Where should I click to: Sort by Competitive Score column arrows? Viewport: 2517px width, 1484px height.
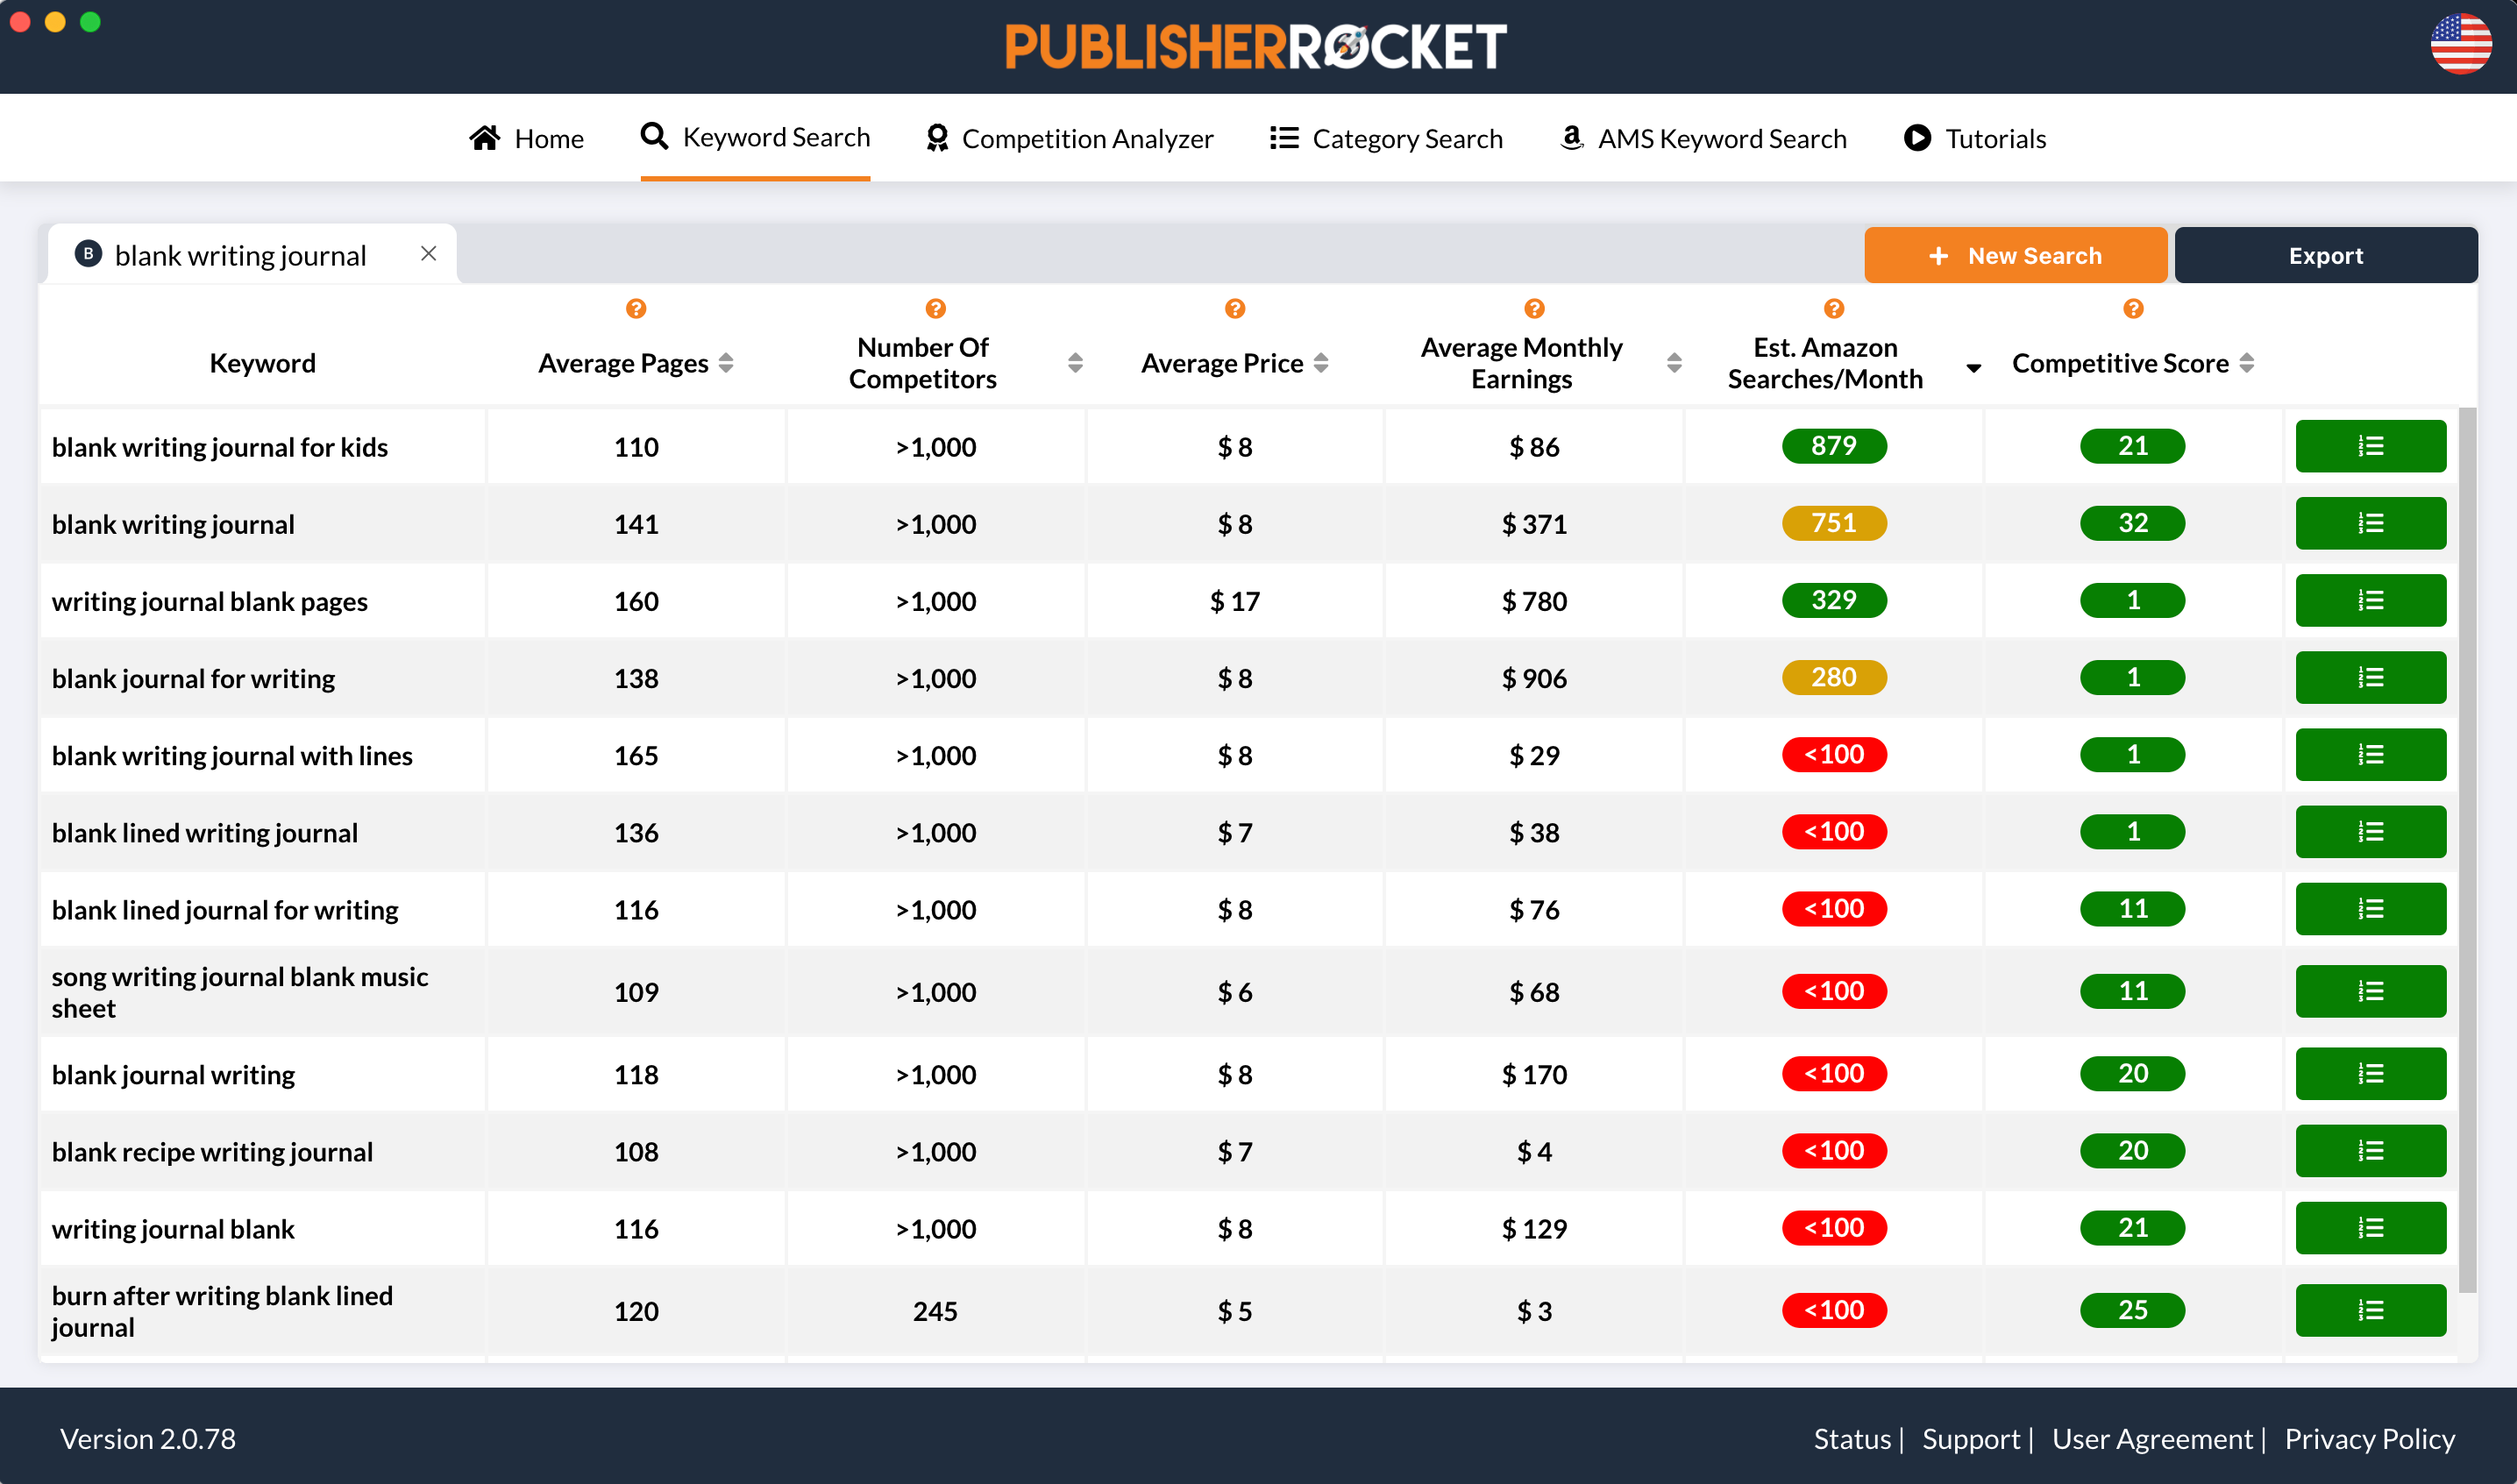click(x=2247, y=363)
